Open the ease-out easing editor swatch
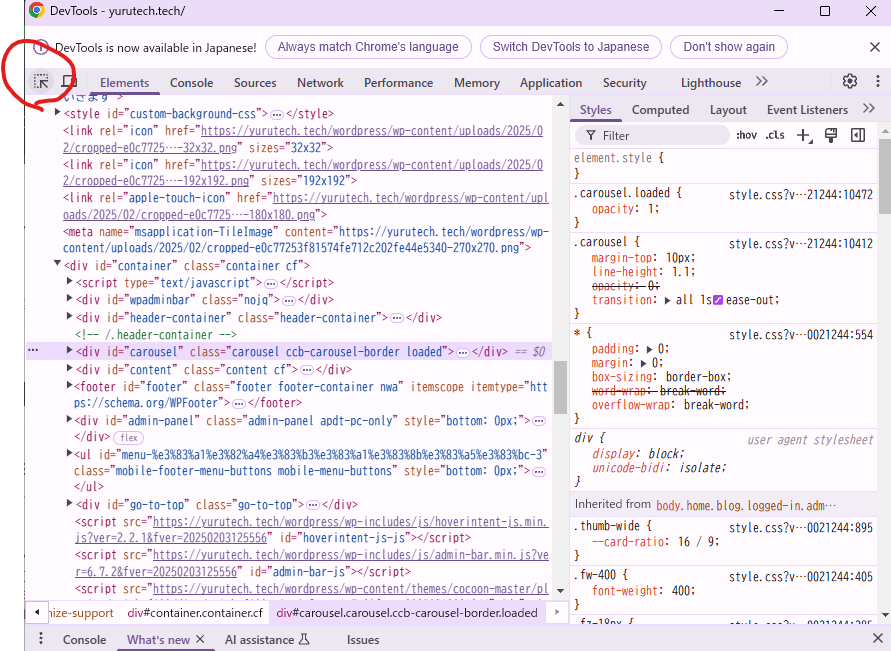Image resolution: width=891 pixels, height=651 pixels. point(717,300)
